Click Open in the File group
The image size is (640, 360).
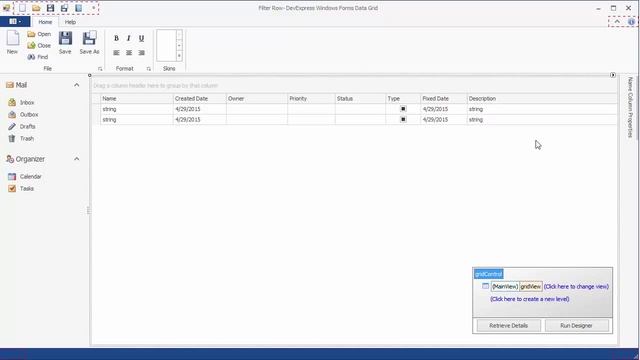point(39,34)
